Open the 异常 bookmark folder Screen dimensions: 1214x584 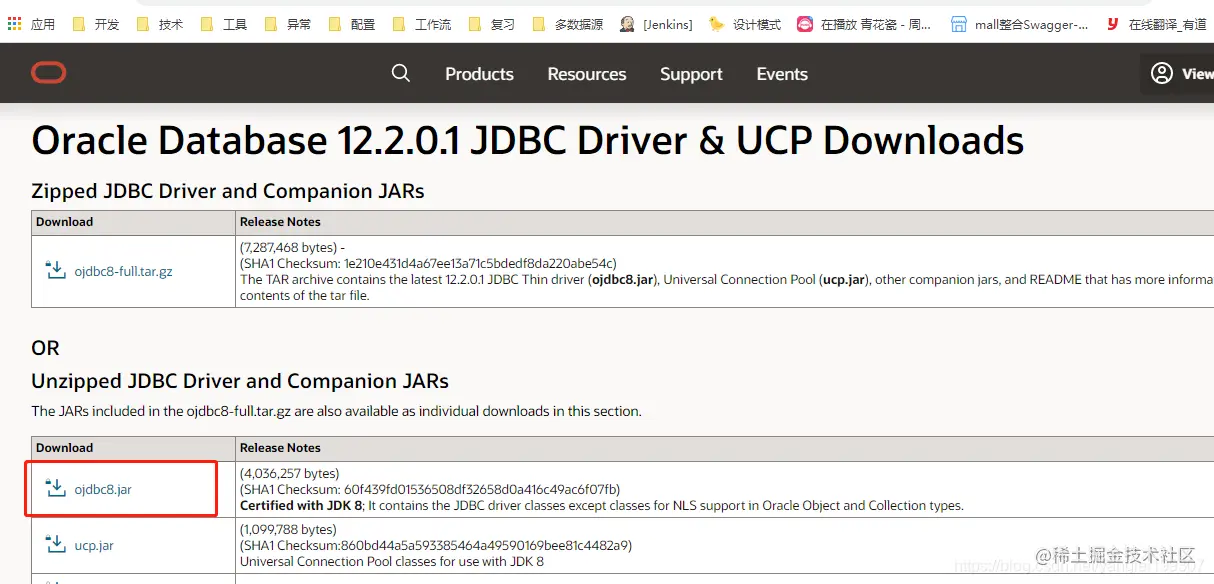click(x=289, y=24)
